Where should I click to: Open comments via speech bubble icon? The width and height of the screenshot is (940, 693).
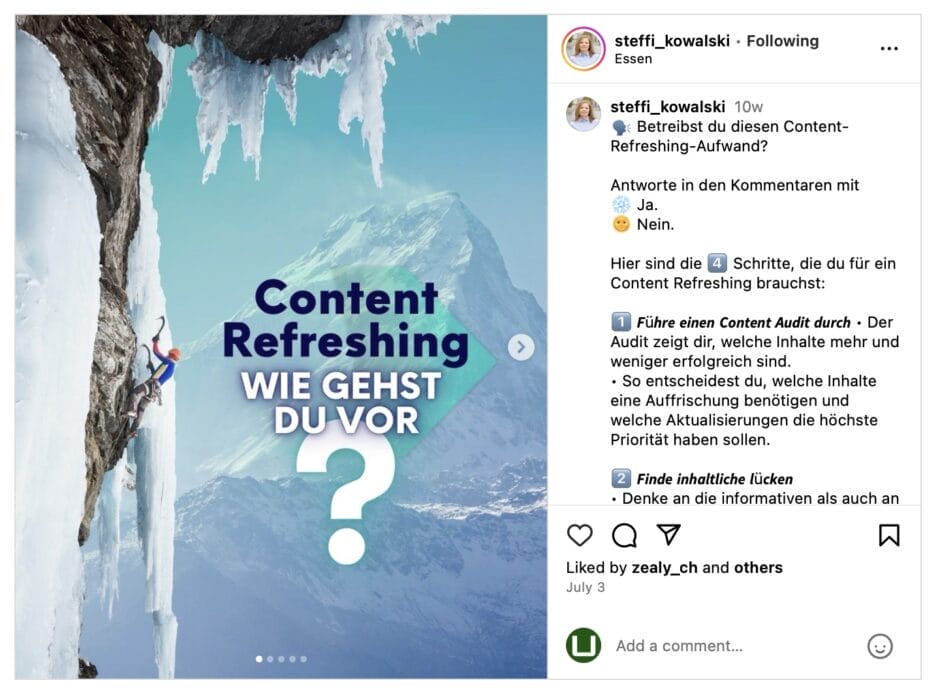point(624,535)
